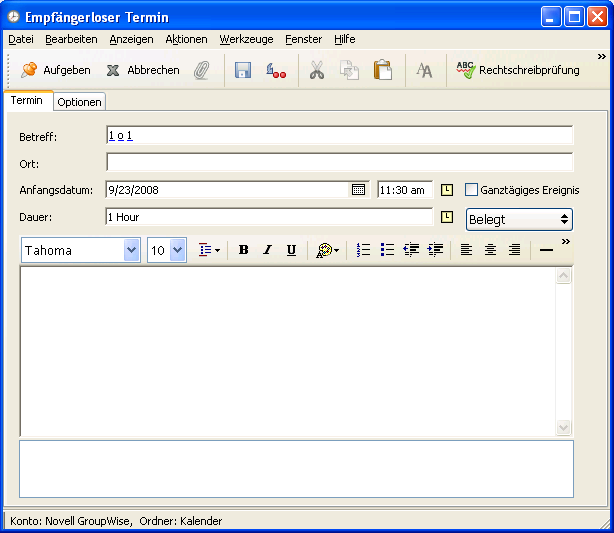
Task: Click scrollbar up arrow in message body
Action: tap(563, 276)
